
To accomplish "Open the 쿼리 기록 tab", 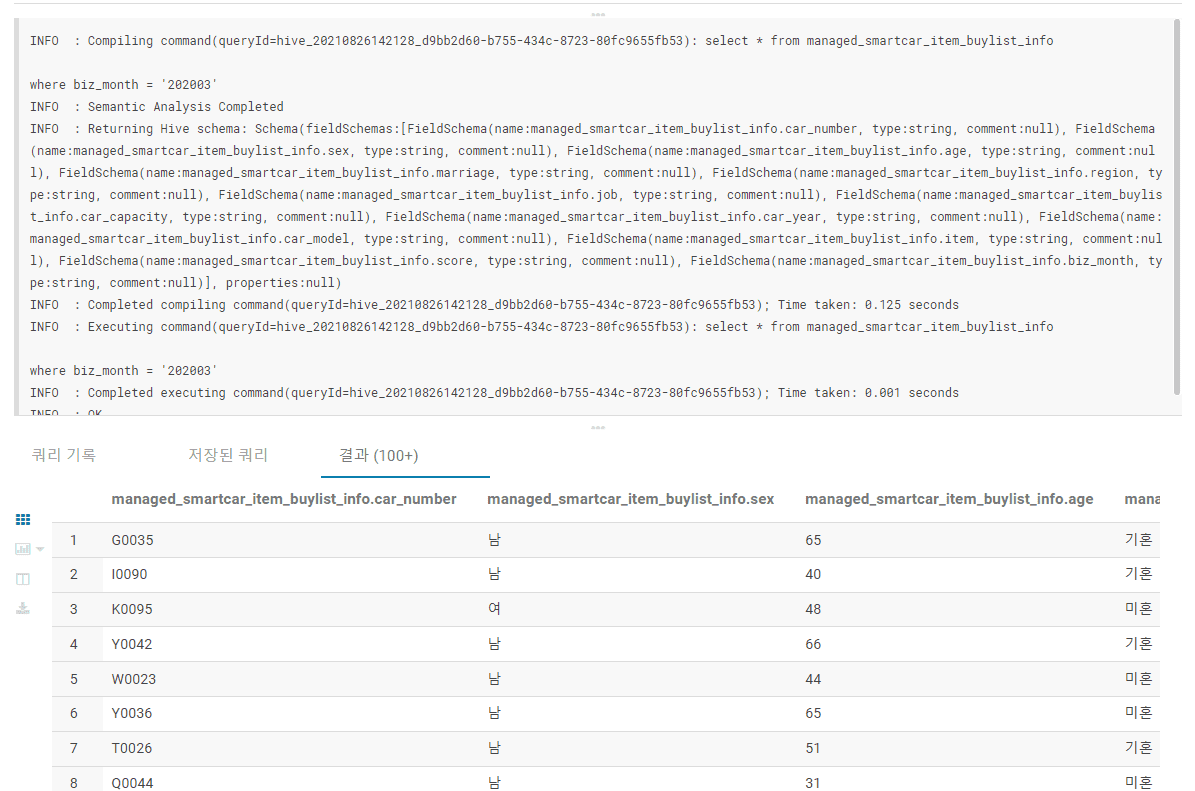I will click(x=64, y=455).
